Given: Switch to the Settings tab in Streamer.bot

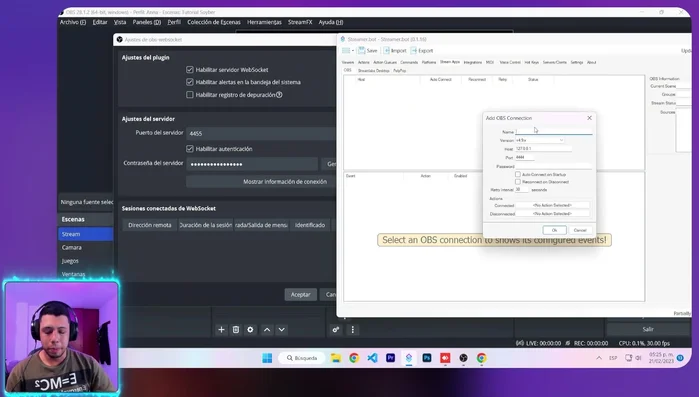Looking at the screenshot, I should (577, 62).
